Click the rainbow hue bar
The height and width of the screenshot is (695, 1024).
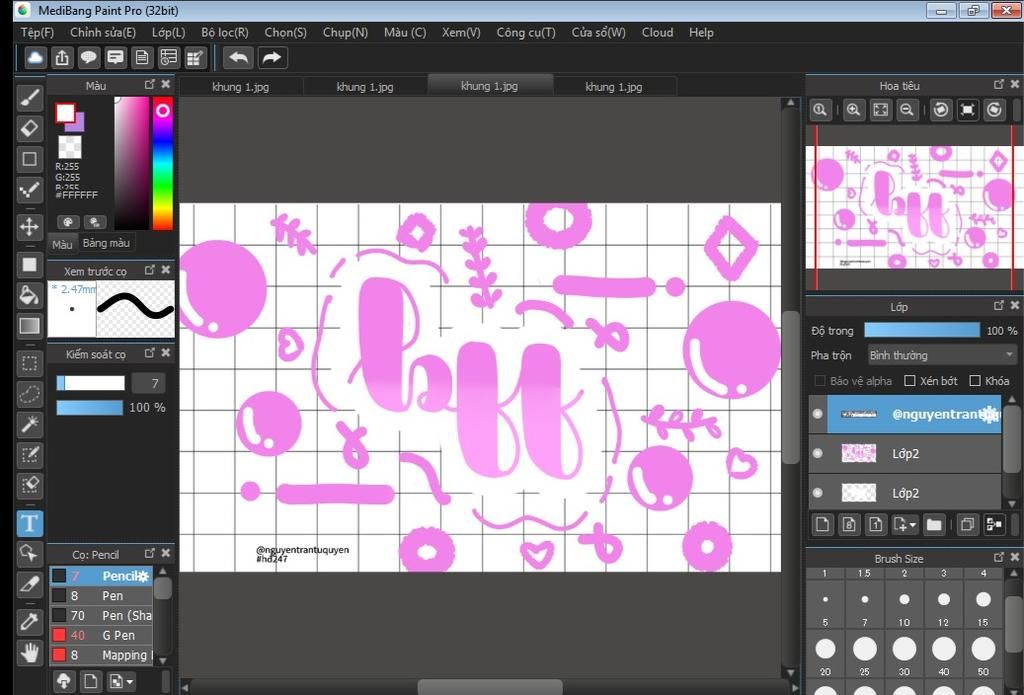click(163, 163)
